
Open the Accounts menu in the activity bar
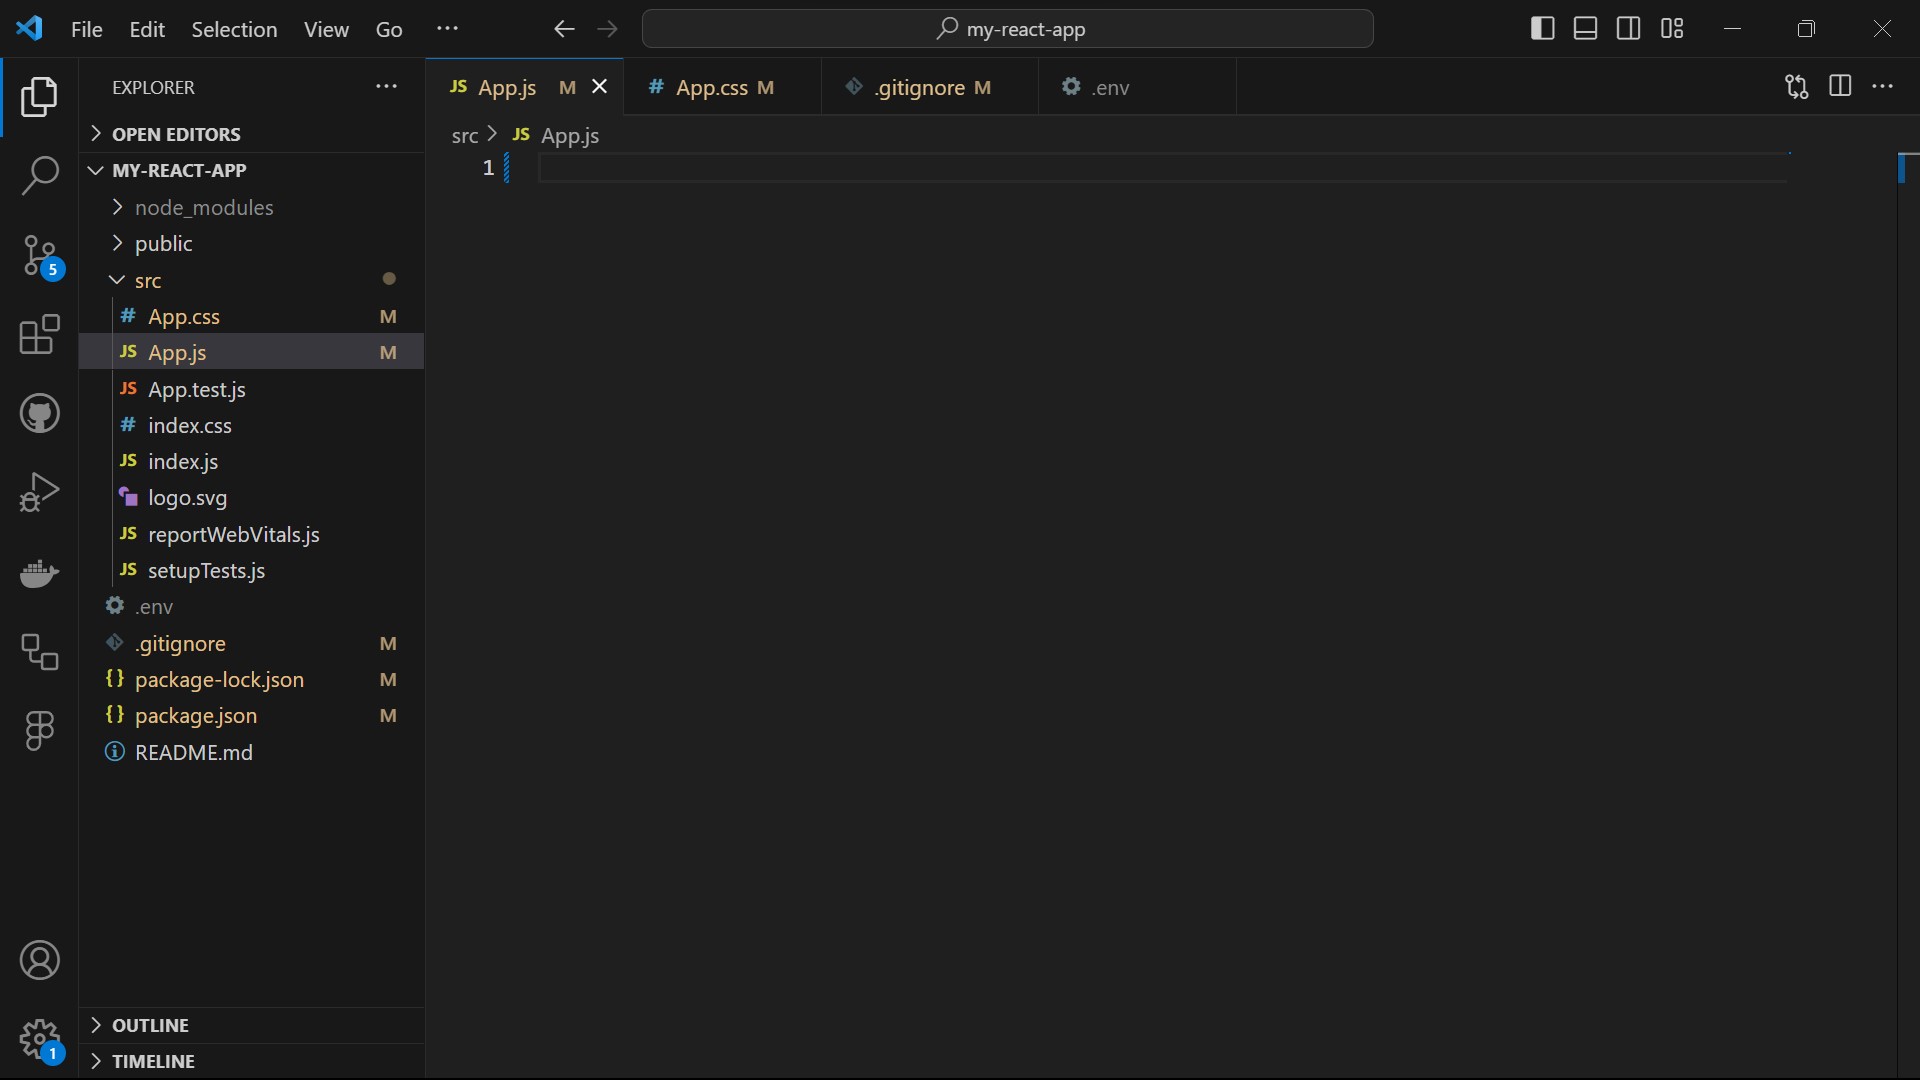click(38, 960)
